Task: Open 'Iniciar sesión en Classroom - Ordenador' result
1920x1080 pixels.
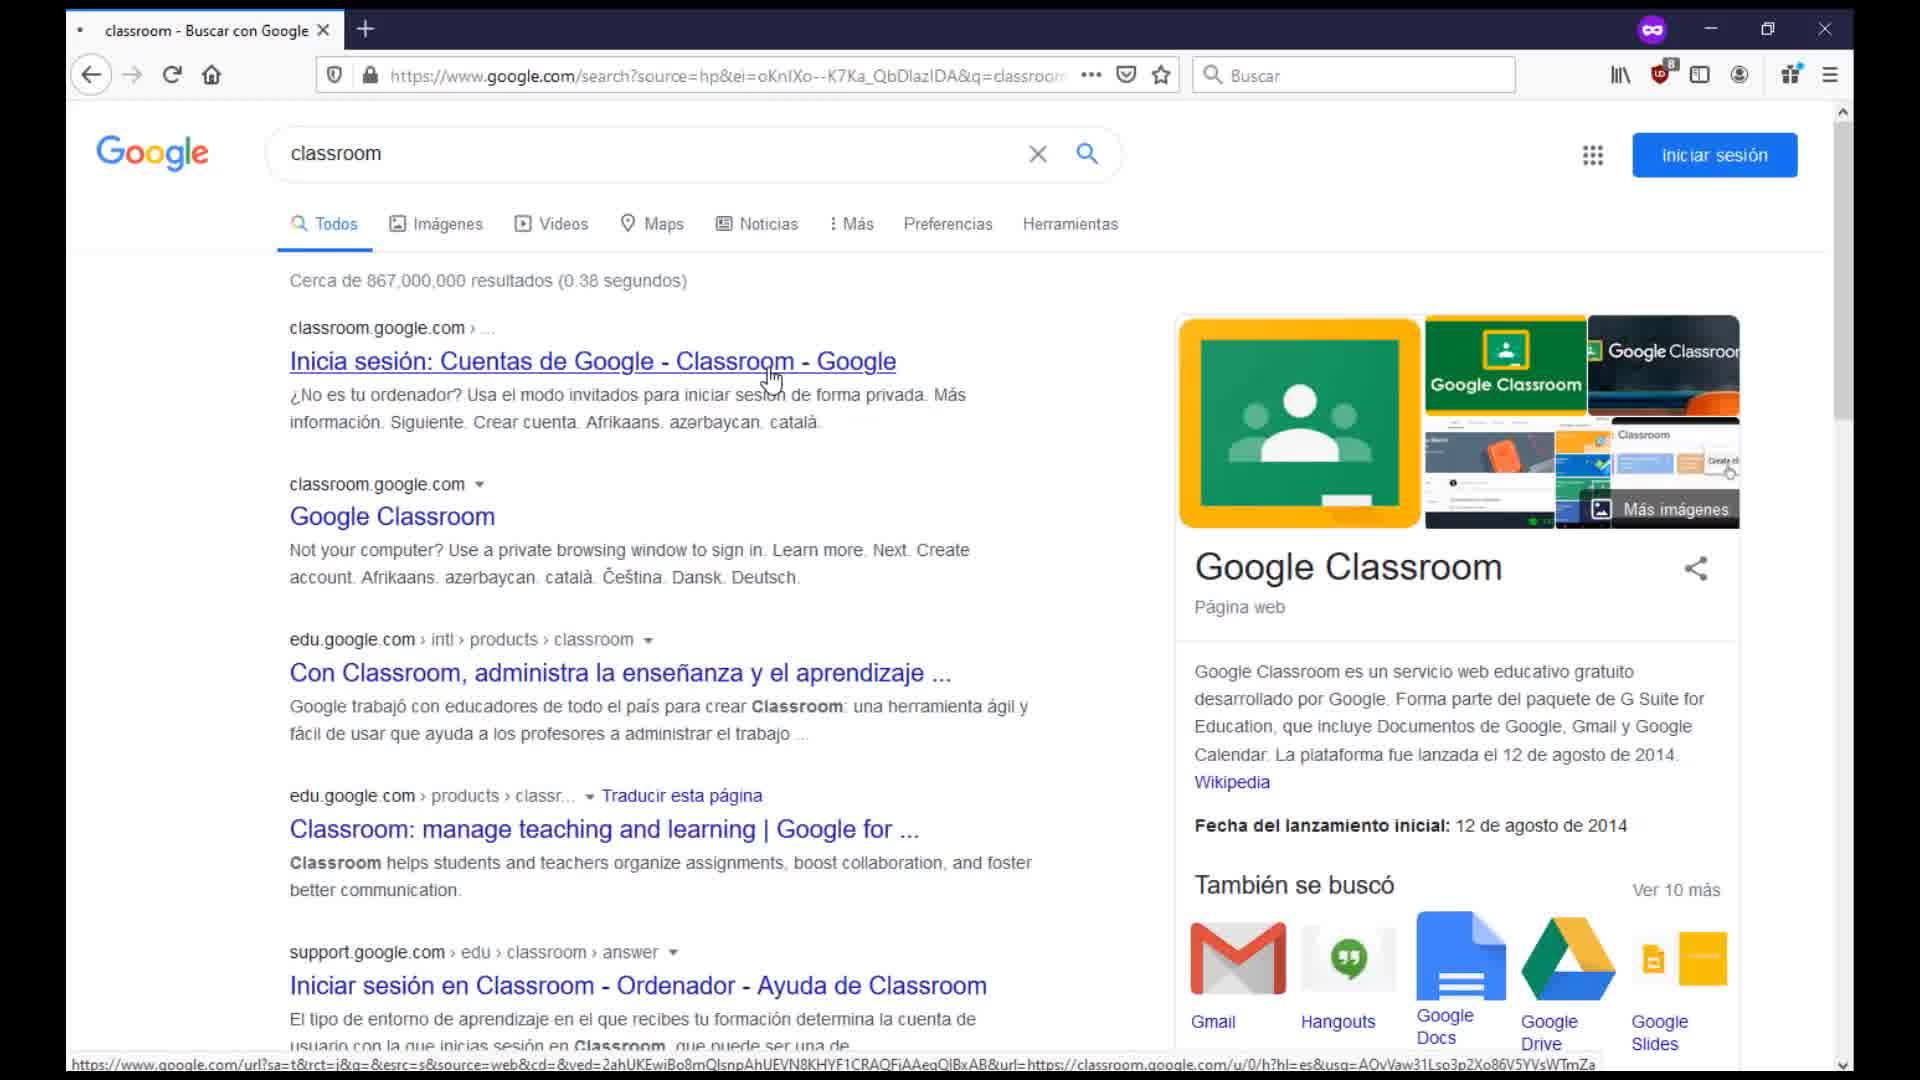Action: coord(638,985)
